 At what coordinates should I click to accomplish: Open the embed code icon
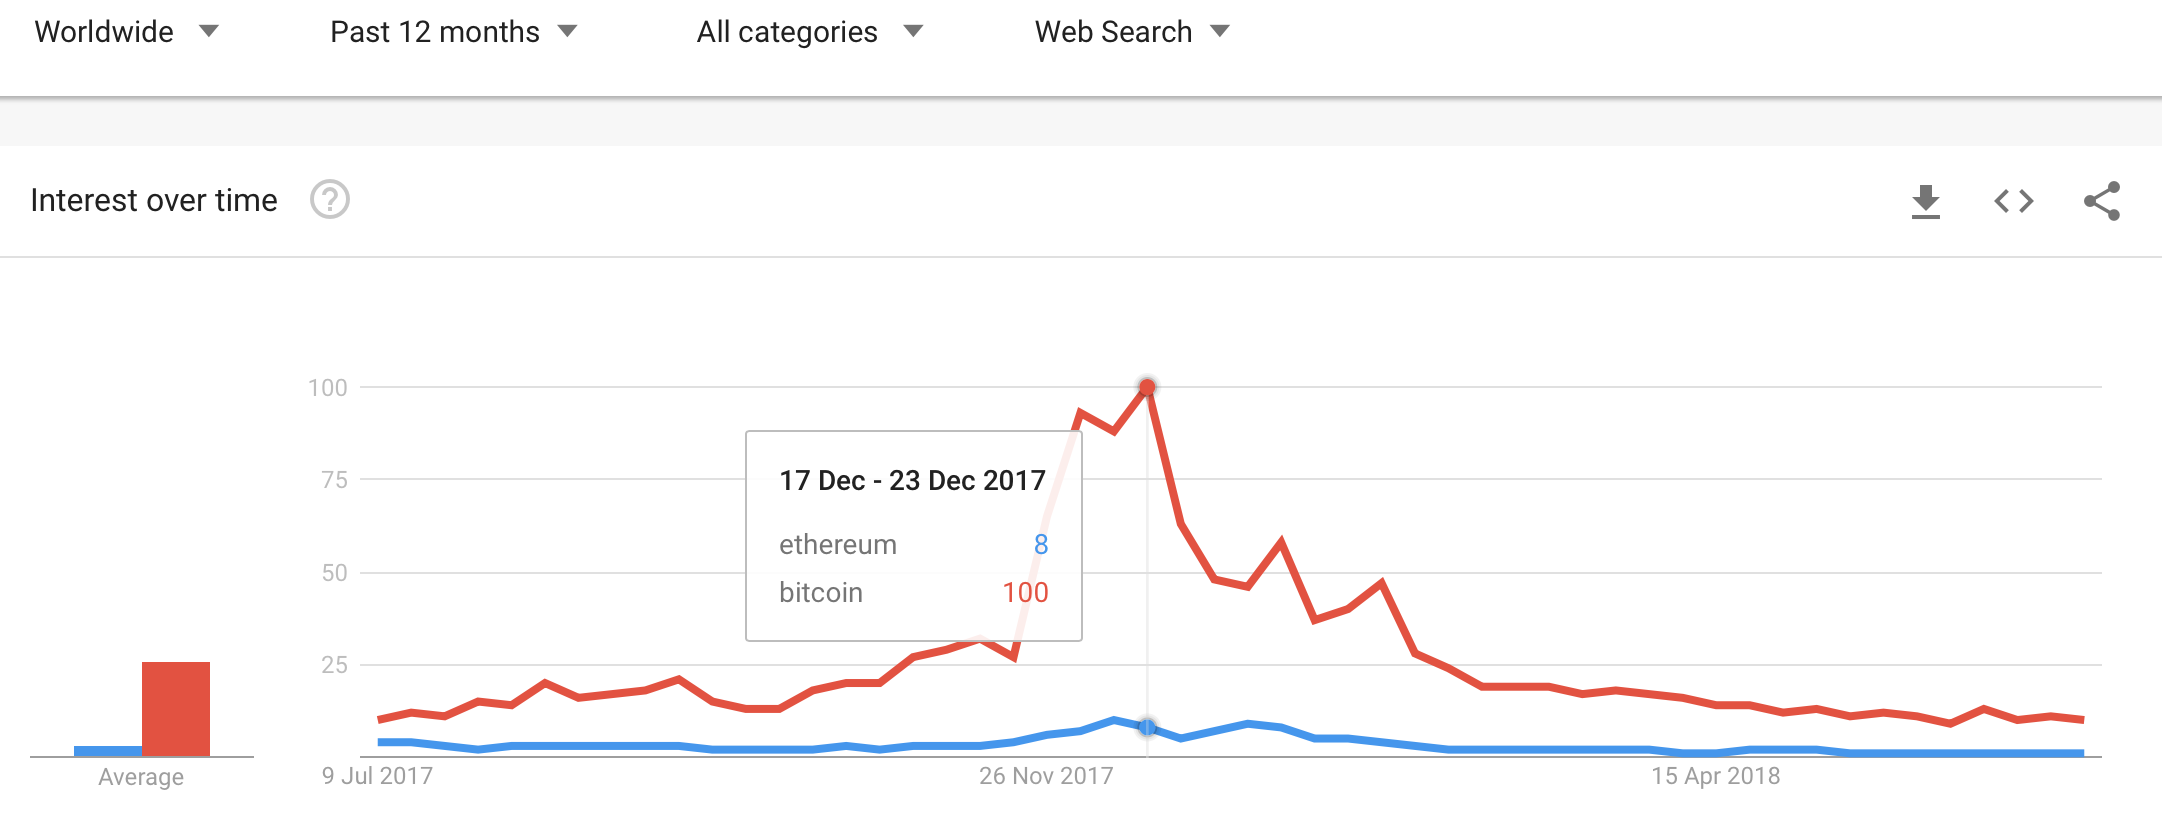tap(2013, 201)
